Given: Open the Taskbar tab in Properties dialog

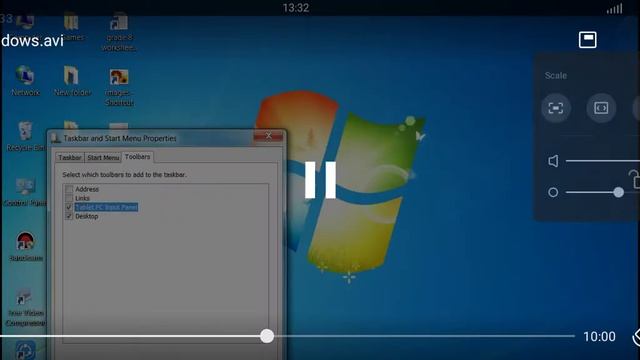Looking at the screenshot, I should pos(69,158).
